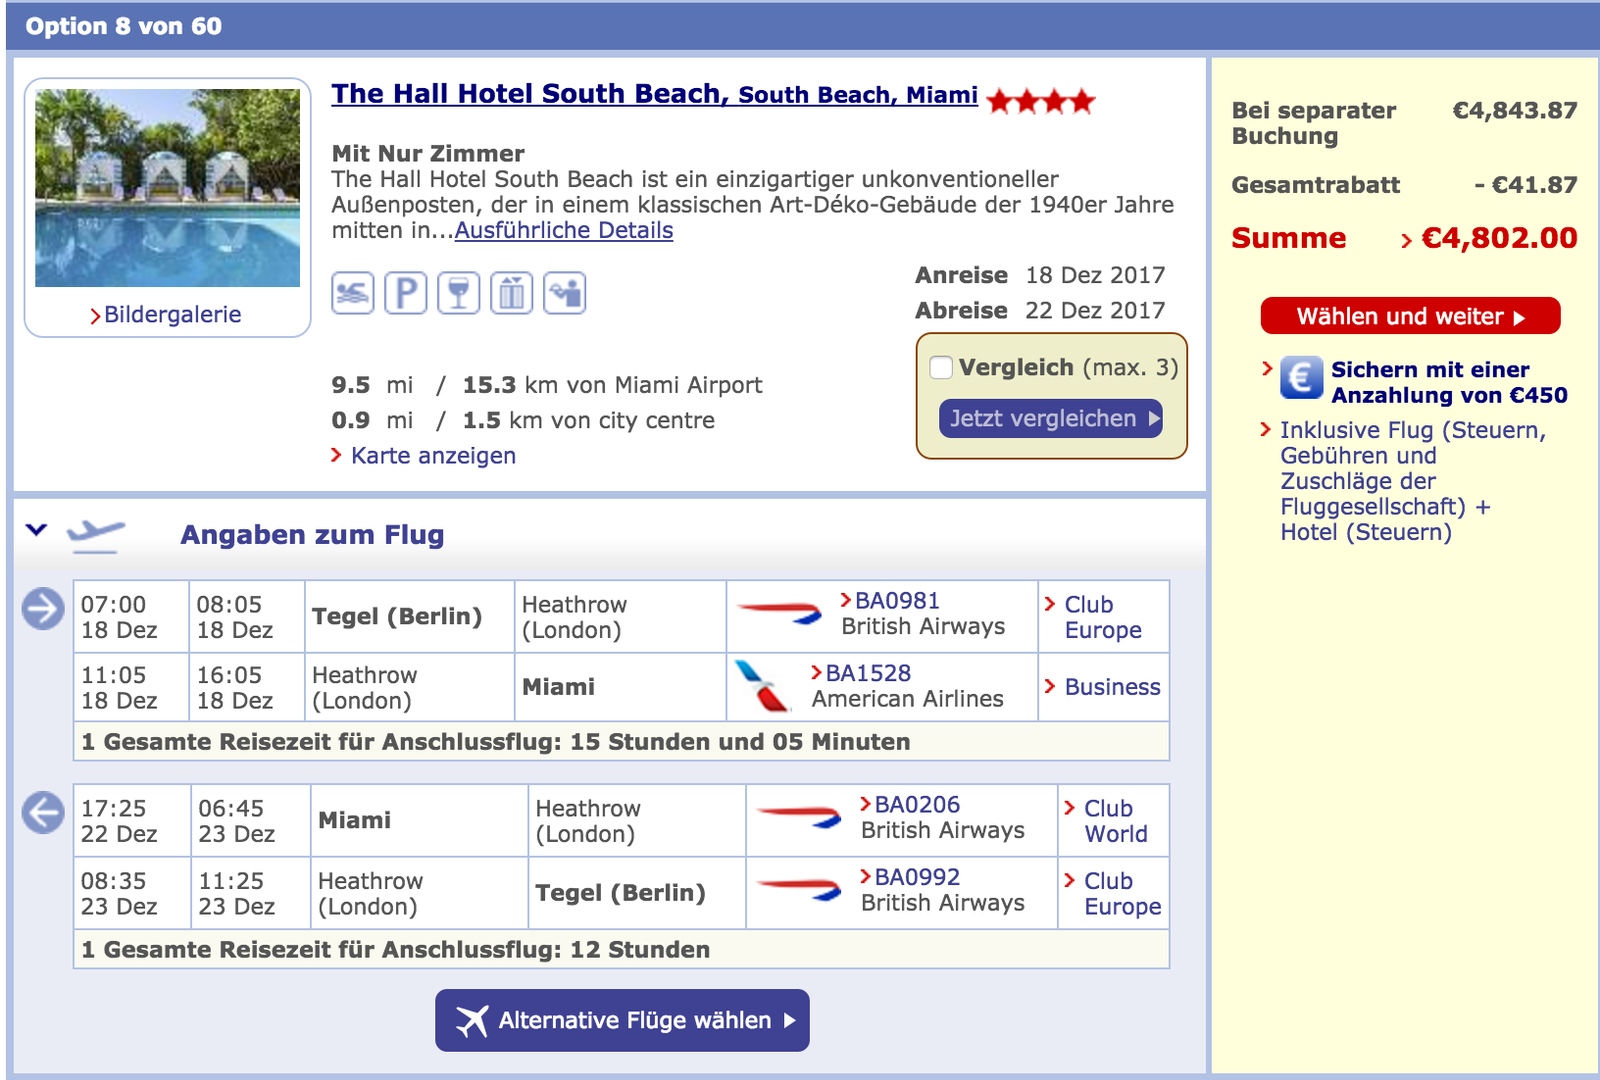Click Sichern mit einer Anzahlung von €450
Viewport: 1600px width, 1080px height.
pyautogui.click(x=1449, y=382)
